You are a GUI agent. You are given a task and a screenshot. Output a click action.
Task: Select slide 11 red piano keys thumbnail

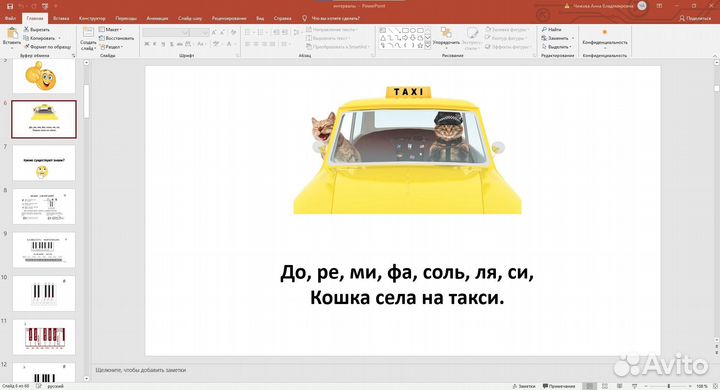click(x=44, y=337)
